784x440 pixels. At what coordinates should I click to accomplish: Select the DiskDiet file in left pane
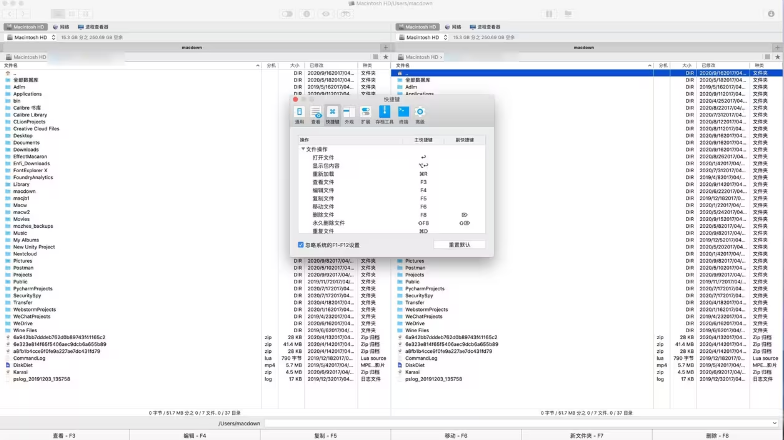(x=23, y=365)
